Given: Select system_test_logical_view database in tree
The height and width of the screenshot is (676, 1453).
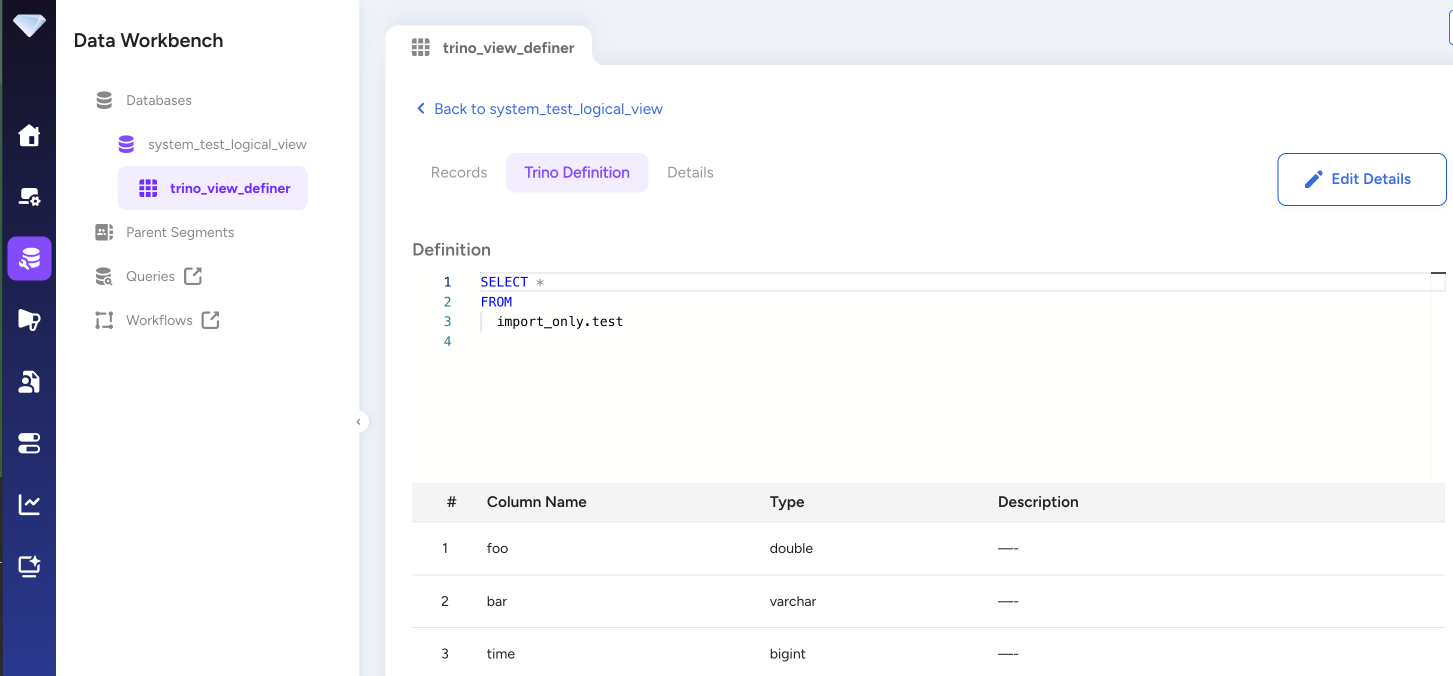Looking at the screenshot, I should (226, 144).
